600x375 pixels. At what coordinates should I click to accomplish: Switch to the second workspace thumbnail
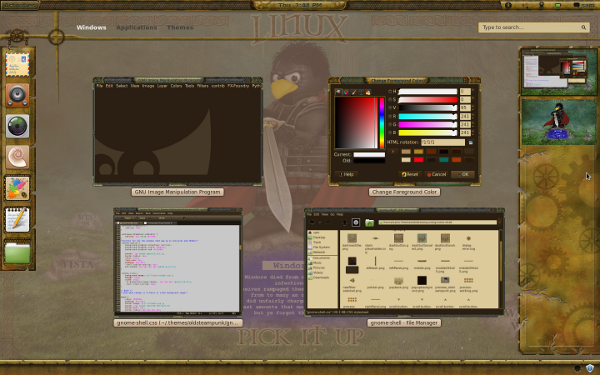(559, 122)
